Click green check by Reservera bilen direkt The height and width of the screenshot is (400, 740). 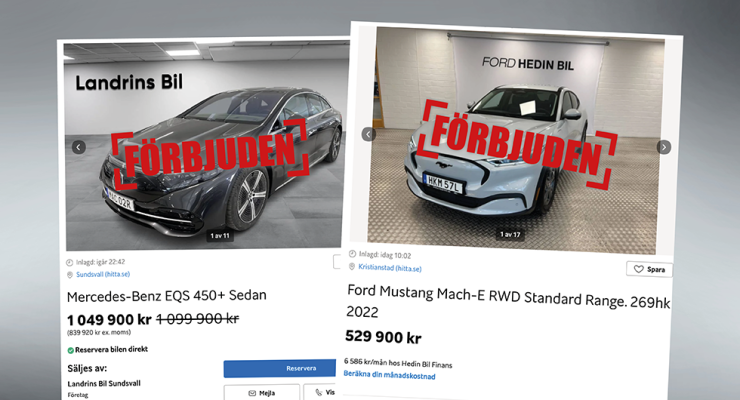(x=70, y=350)
